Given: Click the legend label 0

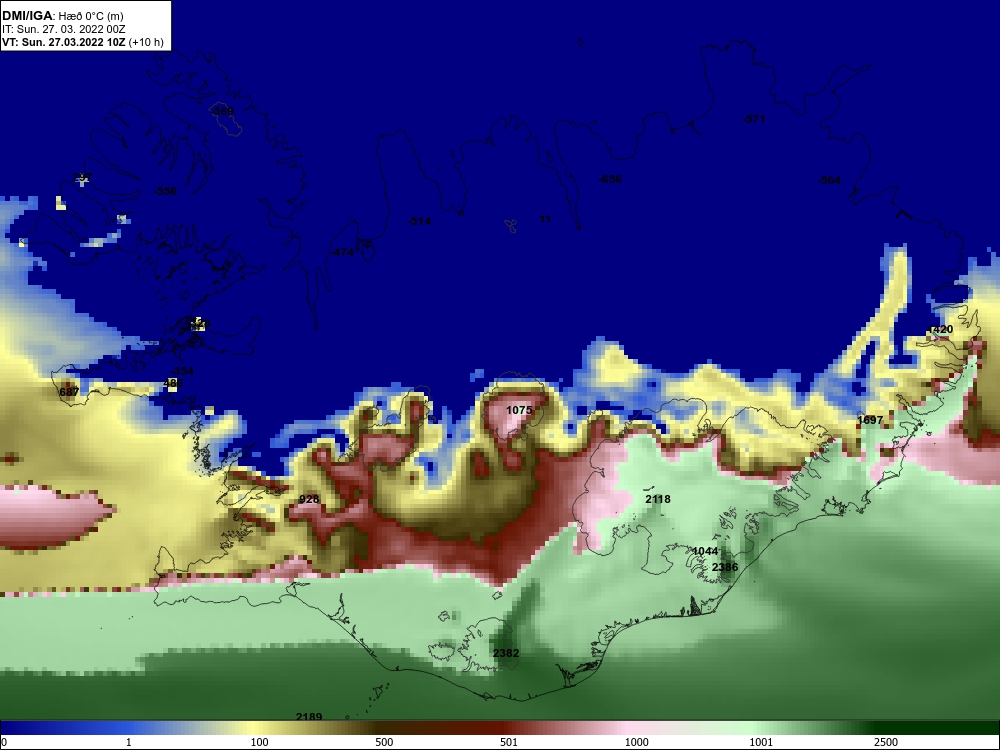Looking at the screenshot, I should coord(4,742).
